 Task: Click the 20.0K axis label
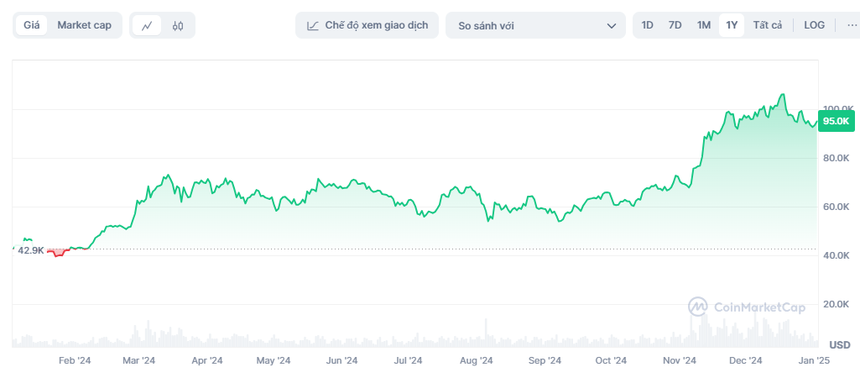tap(836, 305)
